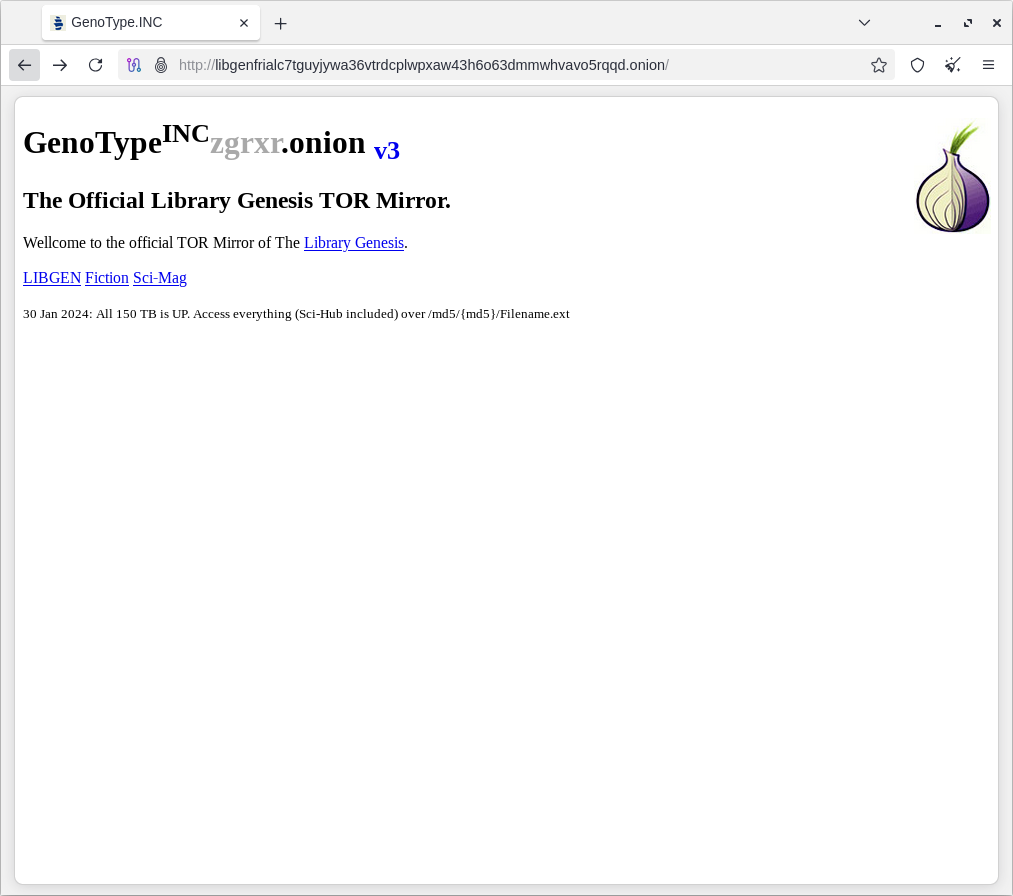Click the forward navigation arrow
This screenshot has height=896, width=1013.
(60, 65)
